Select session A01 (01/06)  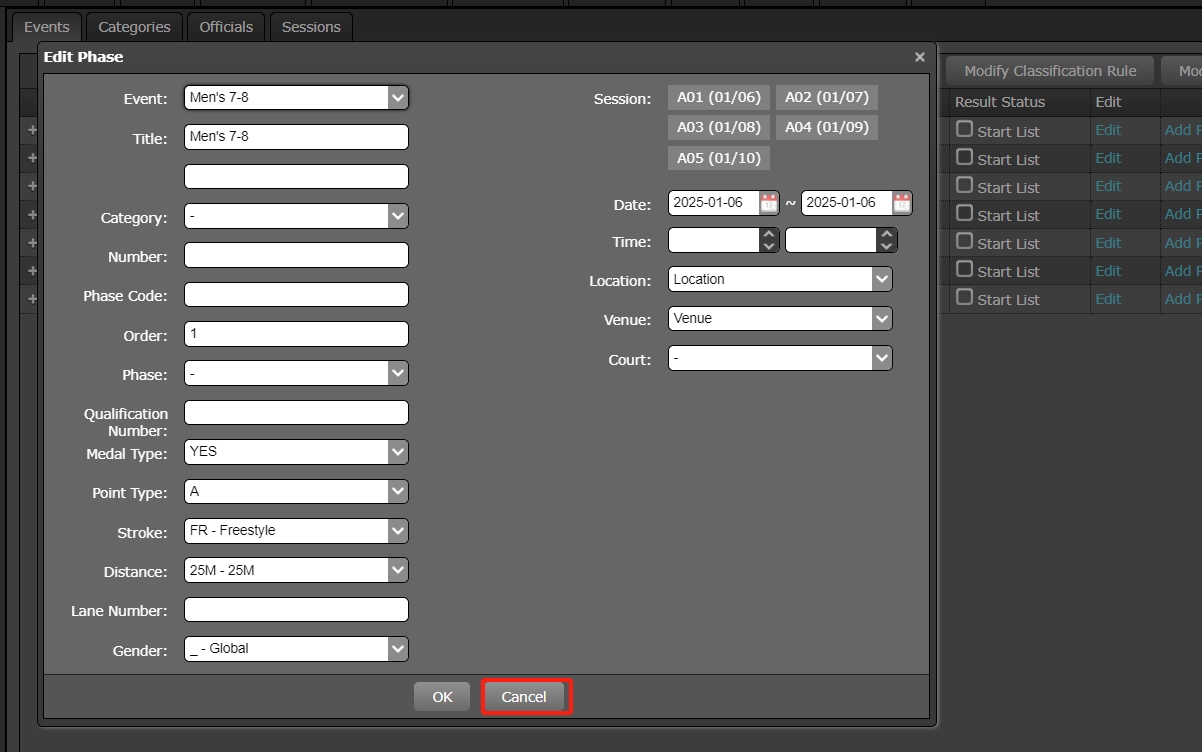pyautogui.click(x=718, y=97)
